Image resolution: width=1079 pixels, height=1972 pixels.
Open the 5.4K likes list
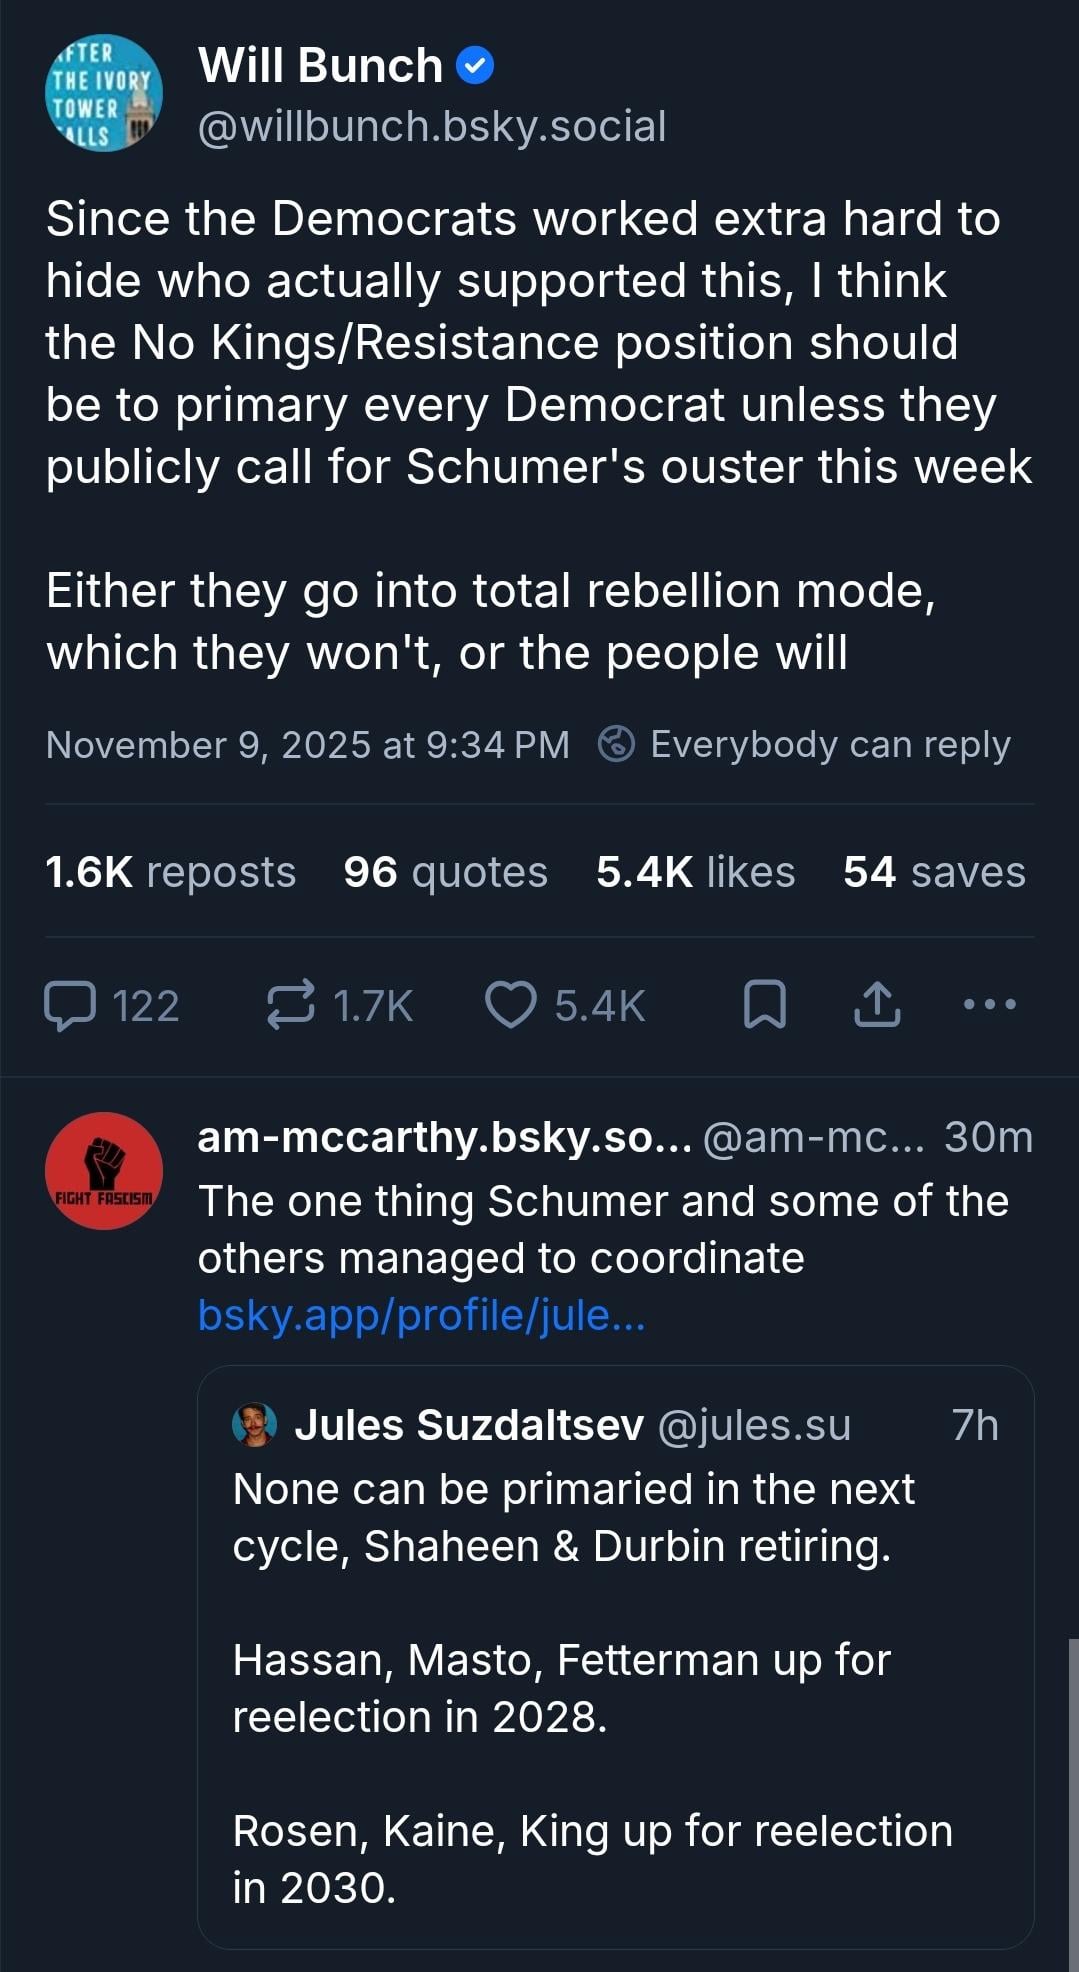pyautogui.click(x=695, y=872)
